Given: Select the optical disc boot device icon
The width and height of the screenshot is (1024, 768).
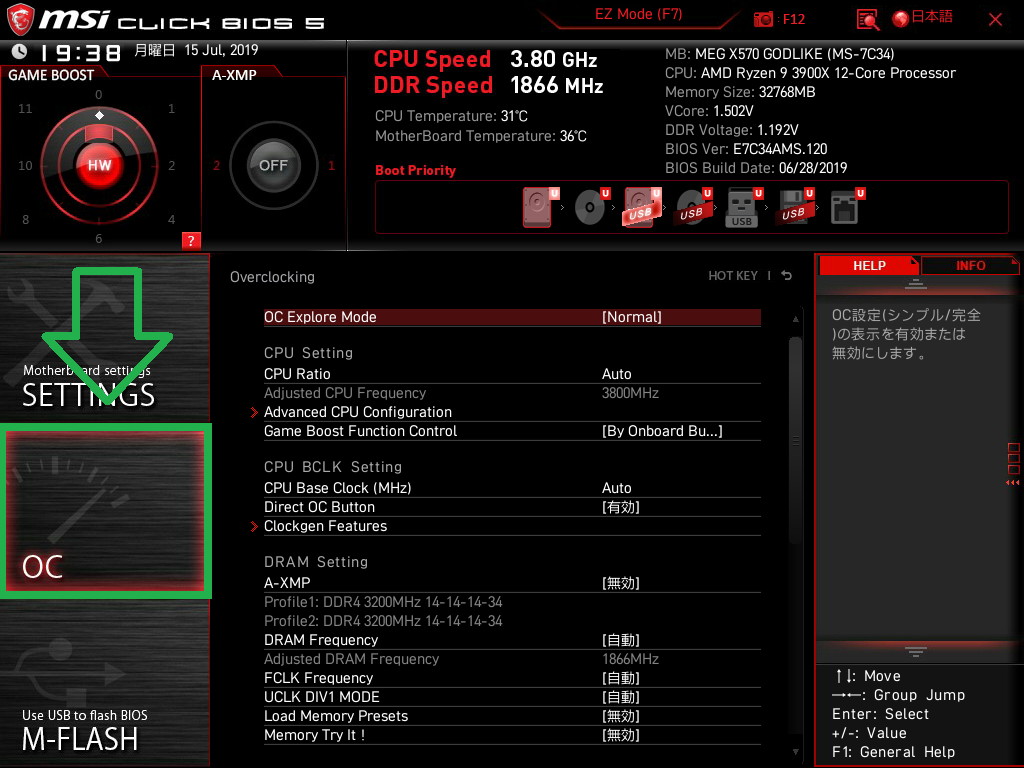Looking at the screenshot, I should point(591,207).
